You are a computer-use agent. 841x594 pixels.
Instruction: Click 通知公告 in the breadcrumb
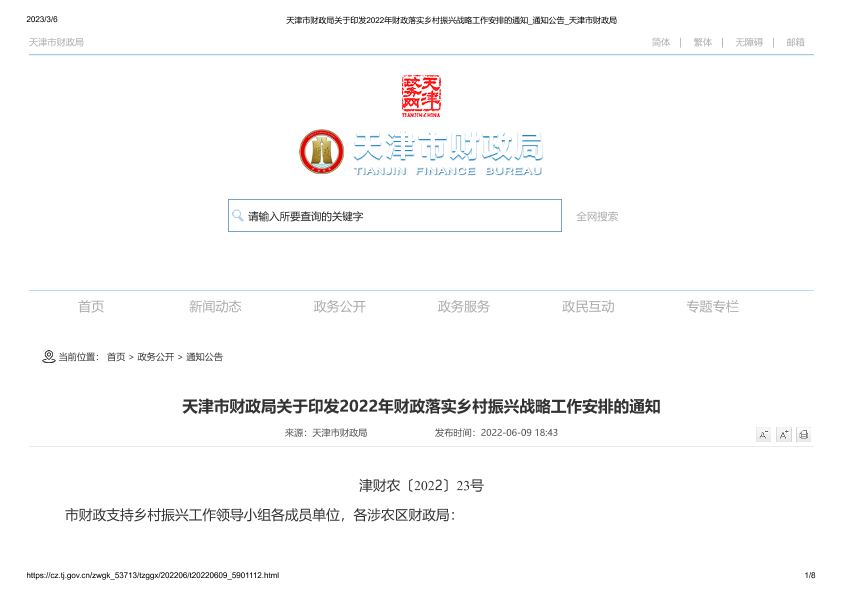tap(204, 357)
